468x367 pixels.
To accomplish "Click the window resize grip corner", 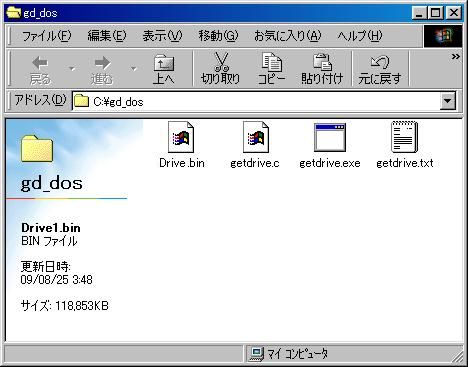I will pyautogui.click(x=457, y=356).
